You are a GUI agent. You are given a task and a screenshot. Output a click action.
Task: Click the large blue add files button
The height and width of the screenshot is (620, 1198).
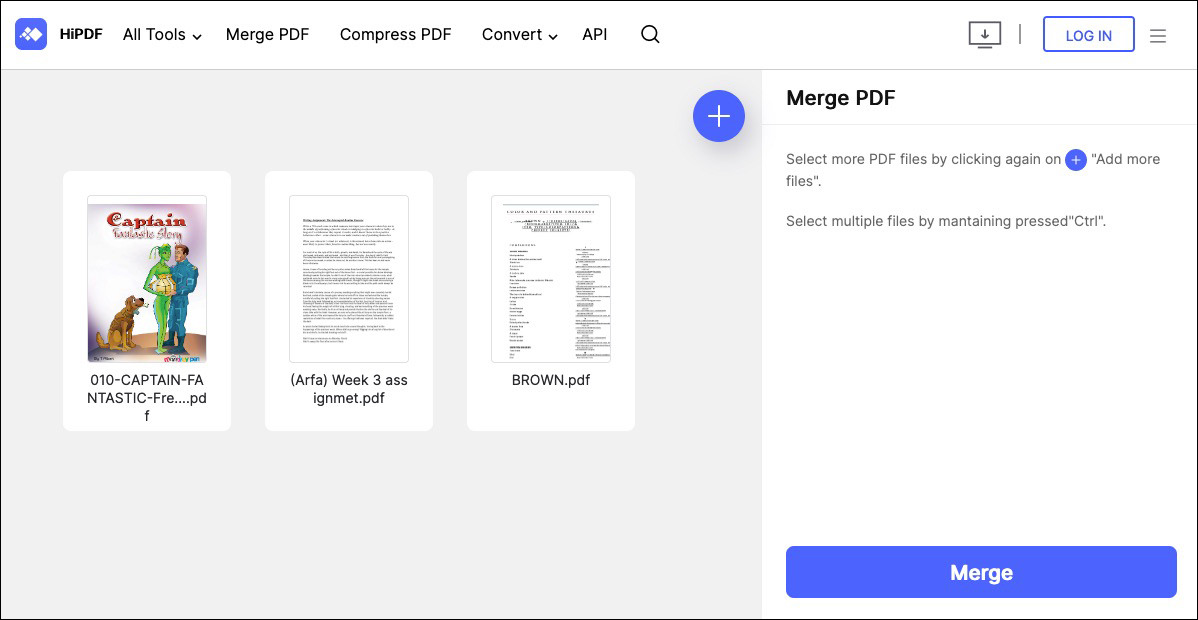tap(719, 116)
